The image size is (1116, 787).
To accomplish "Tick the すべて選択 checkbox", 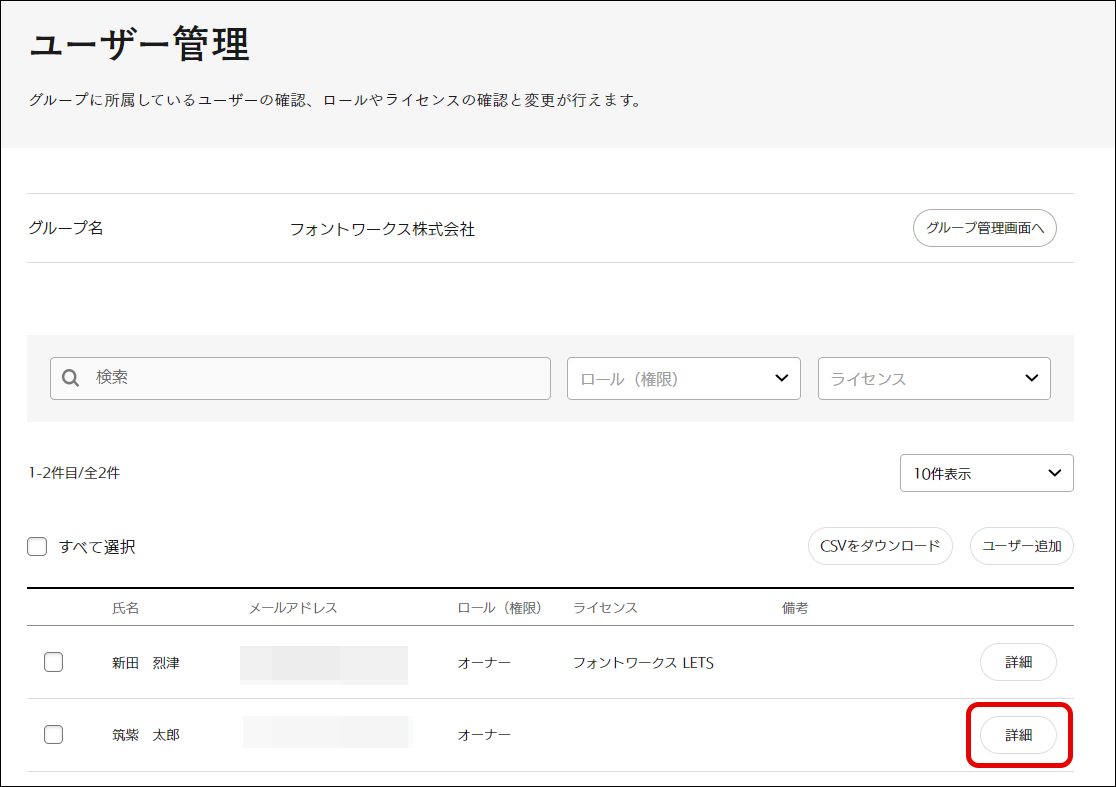I will [37, 547].
